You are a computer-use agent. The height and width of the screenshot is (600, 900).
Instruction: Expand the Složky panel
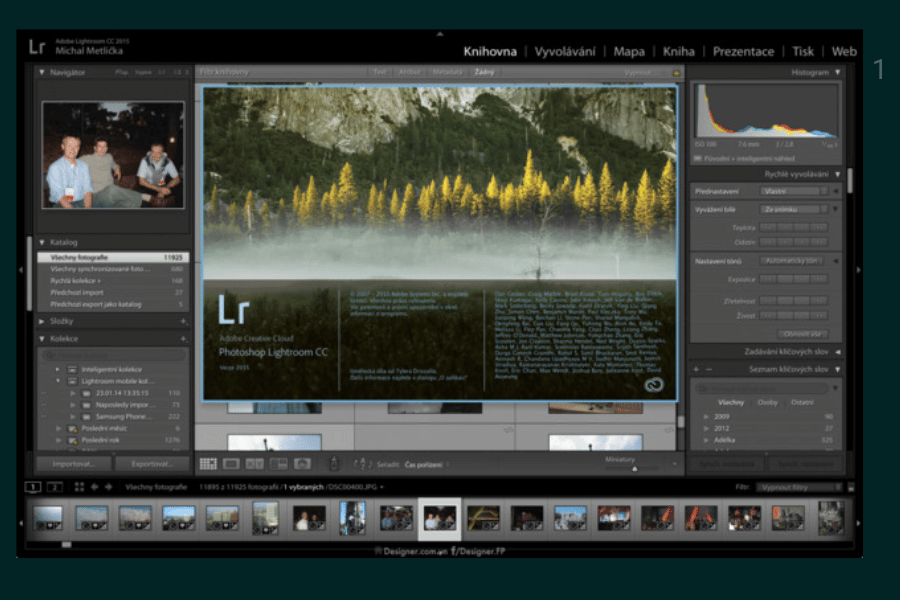tap(42, 321)
